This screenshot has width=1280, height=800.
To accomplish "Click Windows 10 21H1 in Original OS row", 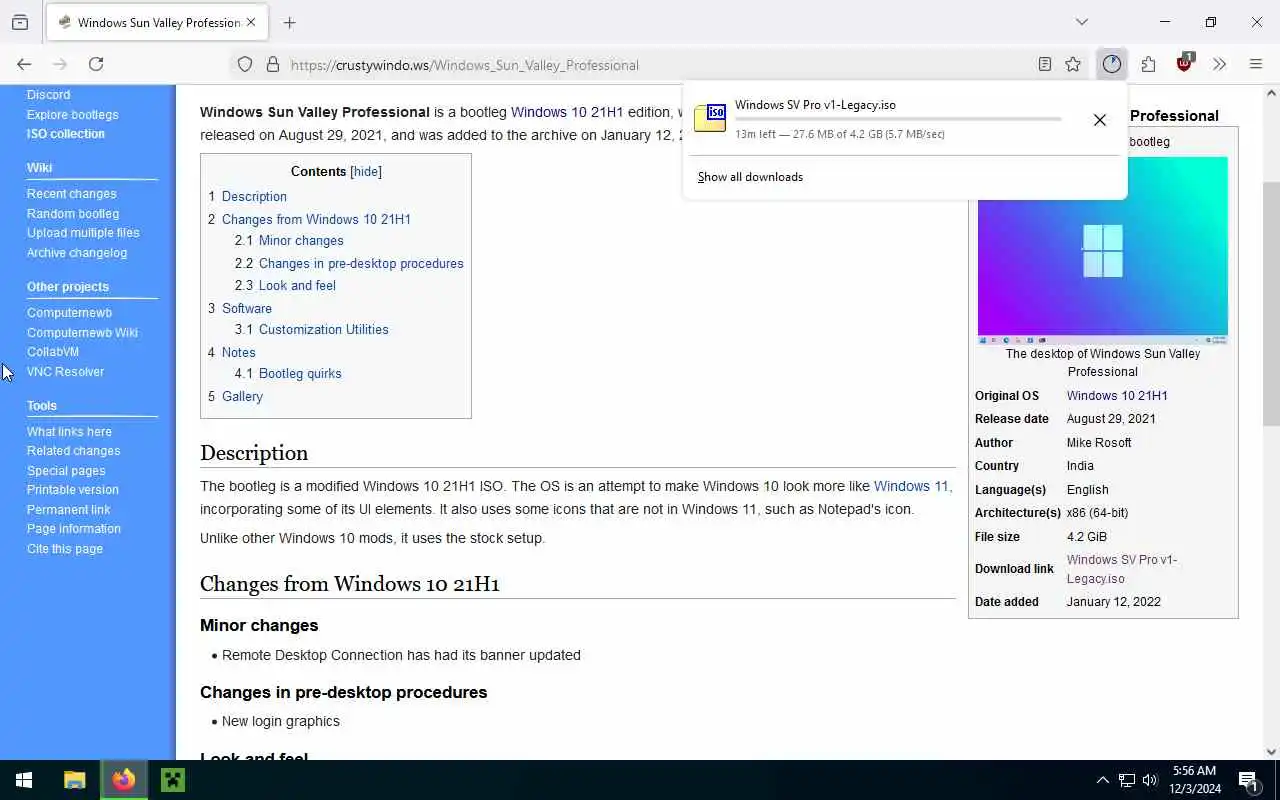I will tap(1117, 395).
